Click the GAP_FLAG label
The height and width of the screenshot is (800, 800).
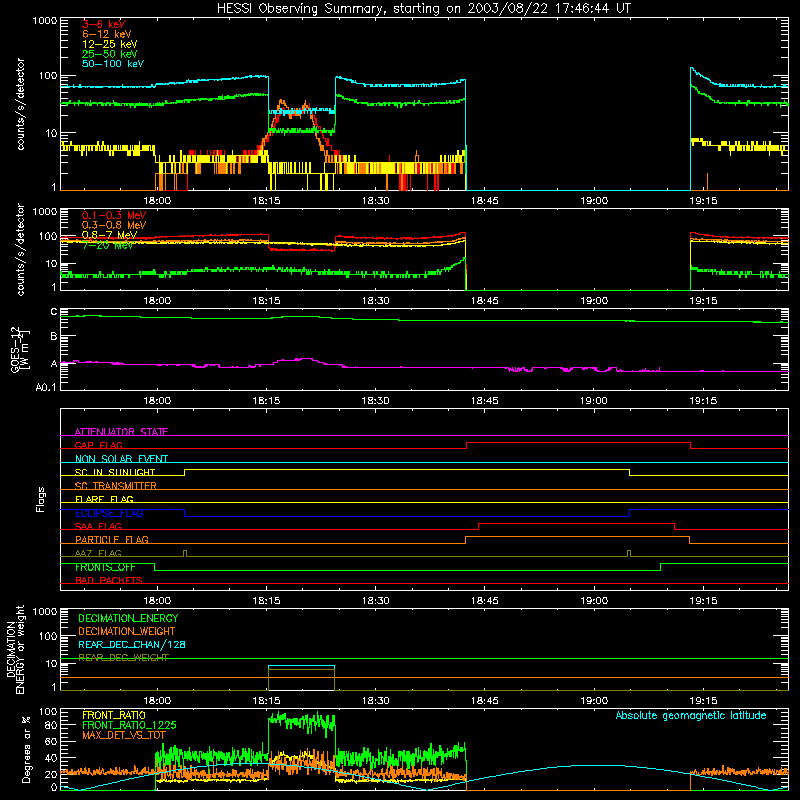pyautogui.click(x=98, y=445)
